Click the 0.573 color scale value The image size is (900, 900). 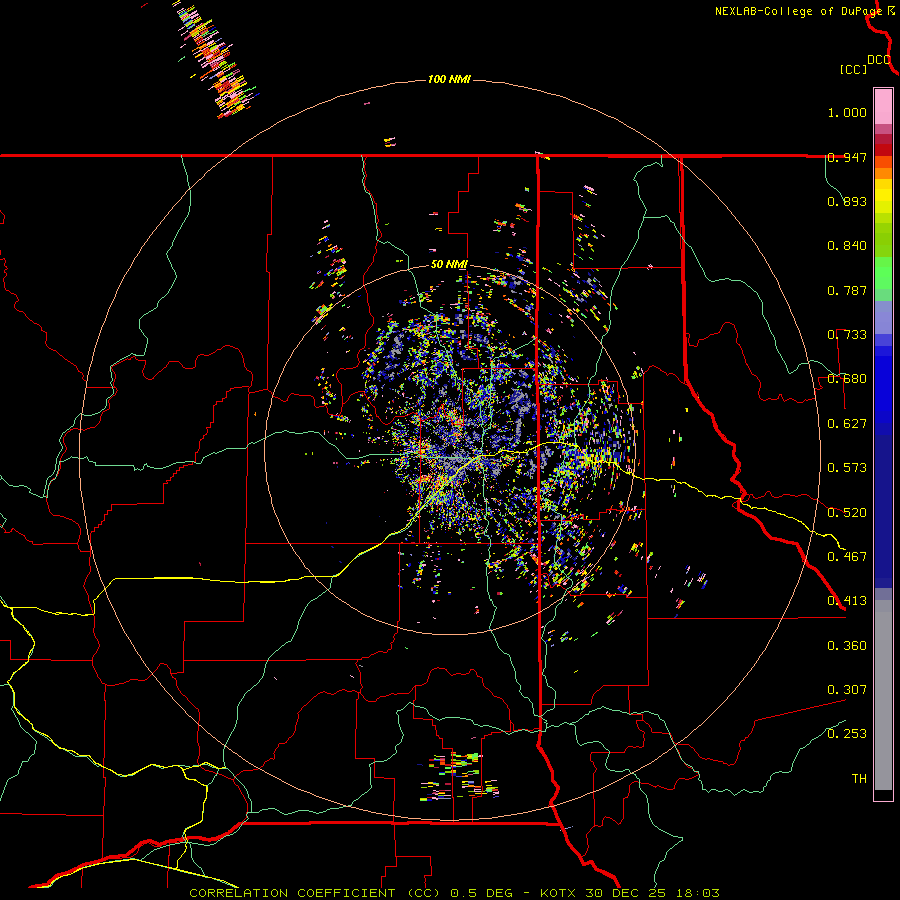(x=847, y=468)
